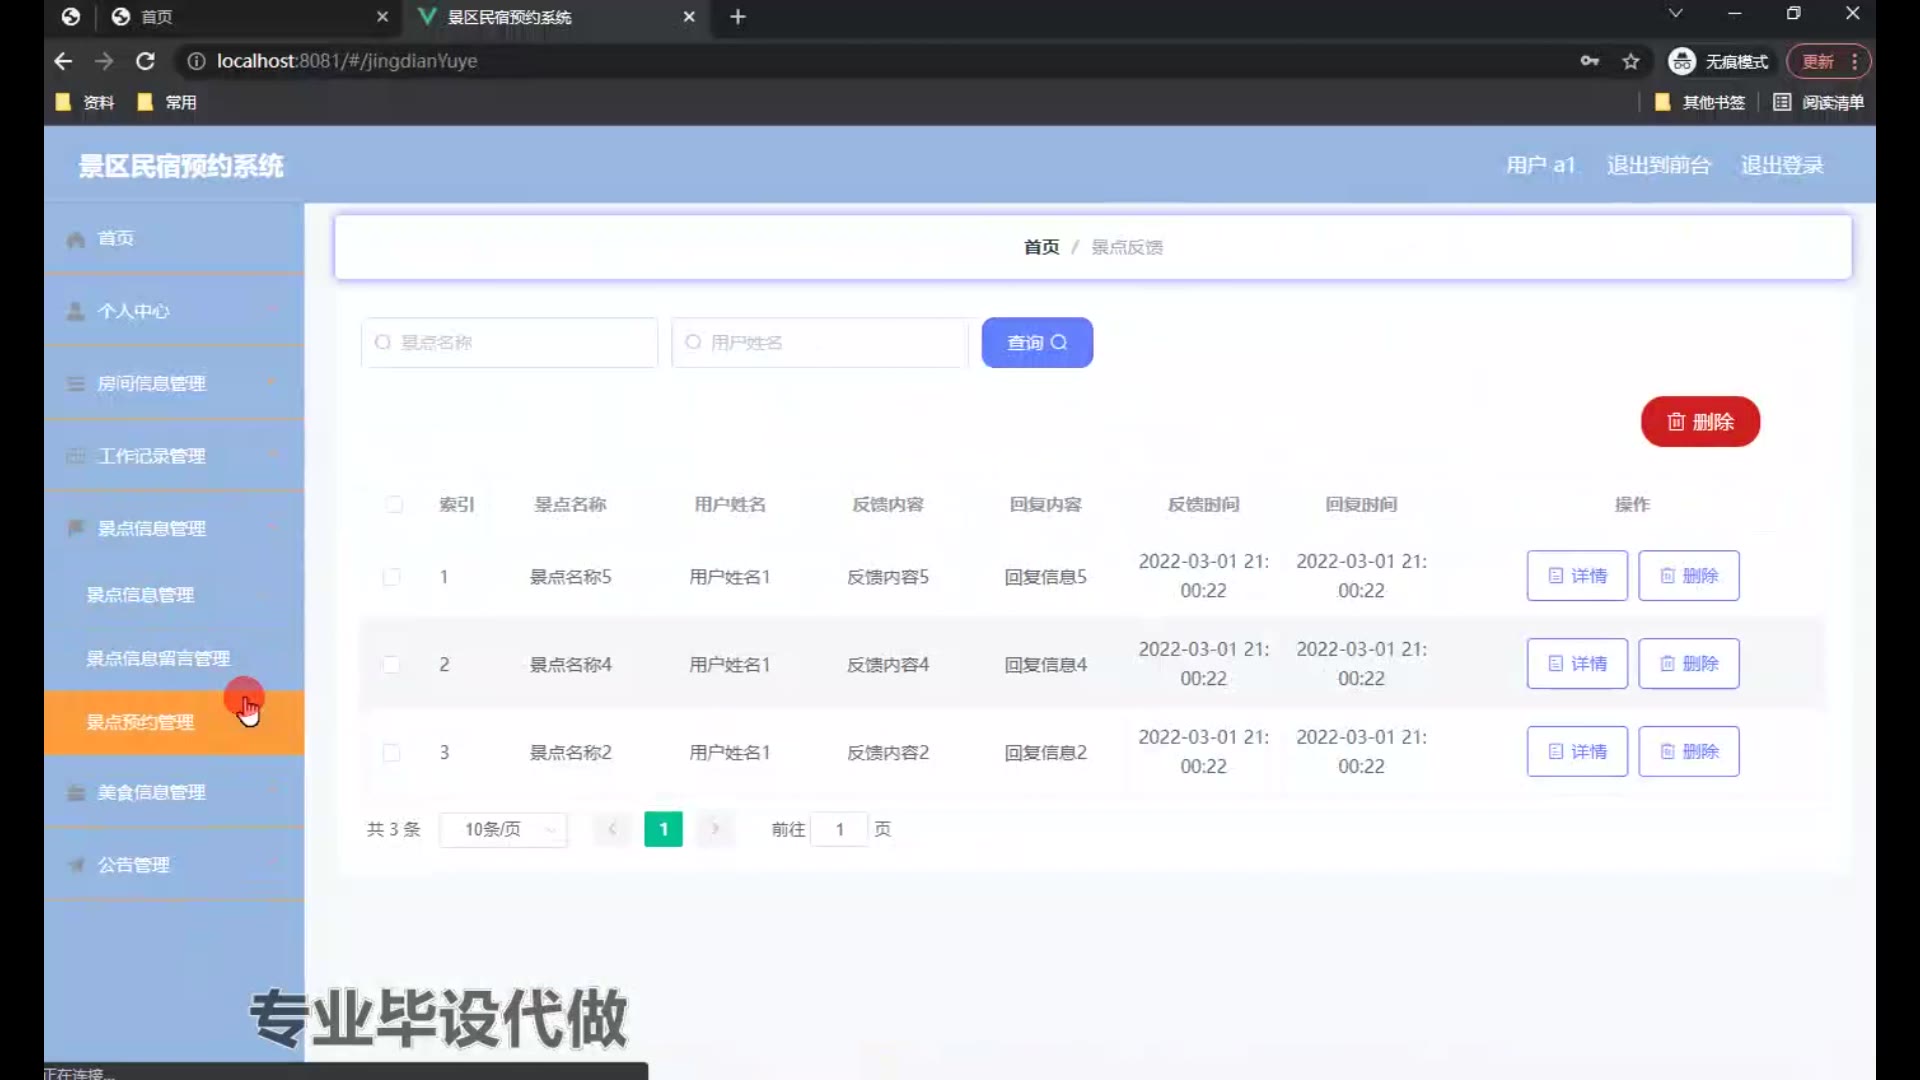Switch to the 首页 browser tab

pos(156,17)
